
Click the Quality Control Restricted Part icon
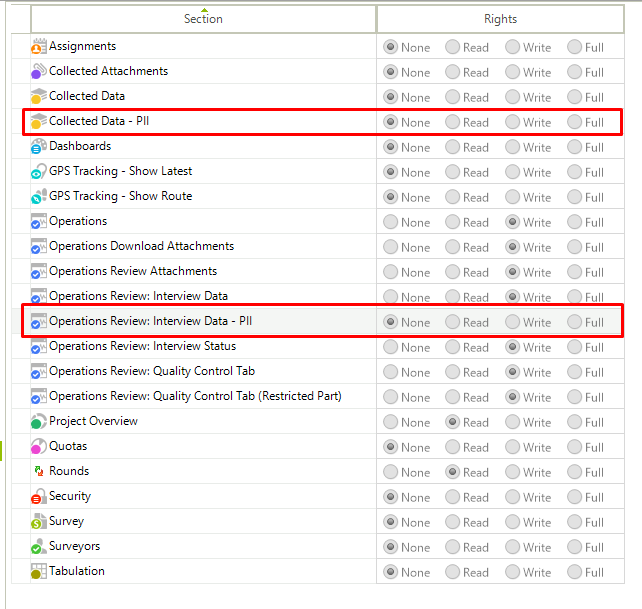tap(38, 396)
